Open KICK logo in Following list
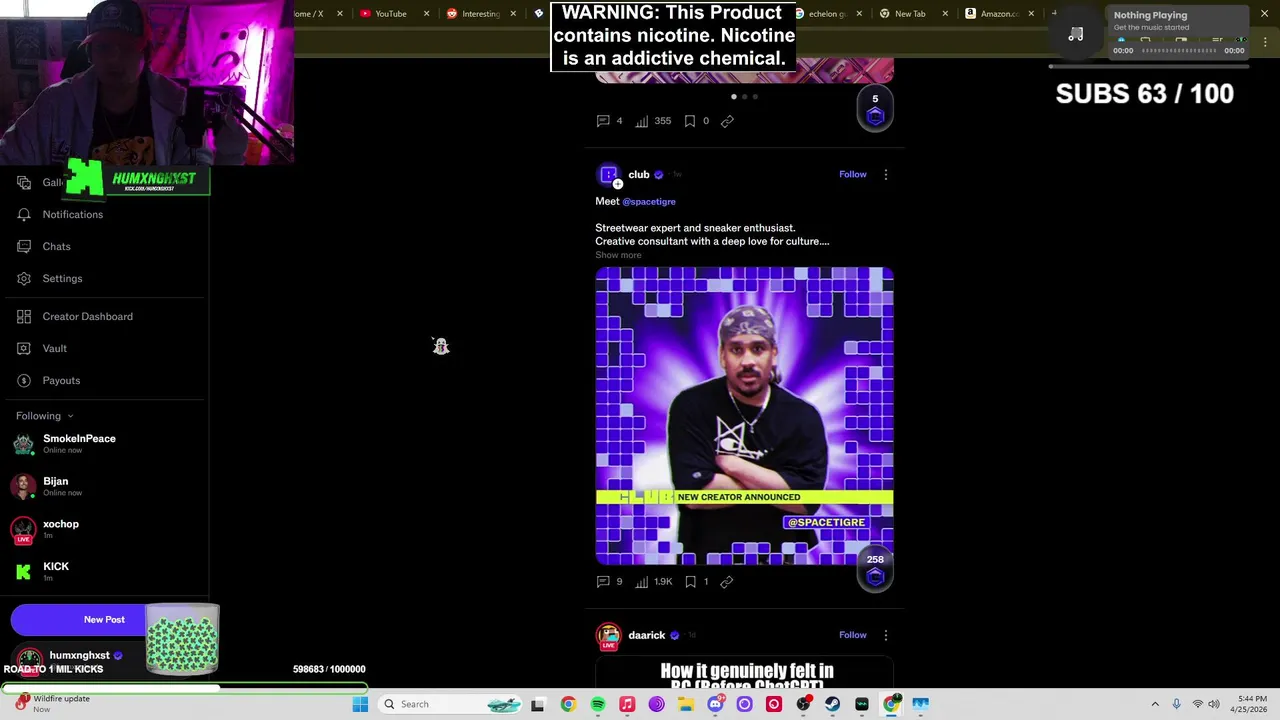The height and width of the screenshot is (720, 1280). 23,571
